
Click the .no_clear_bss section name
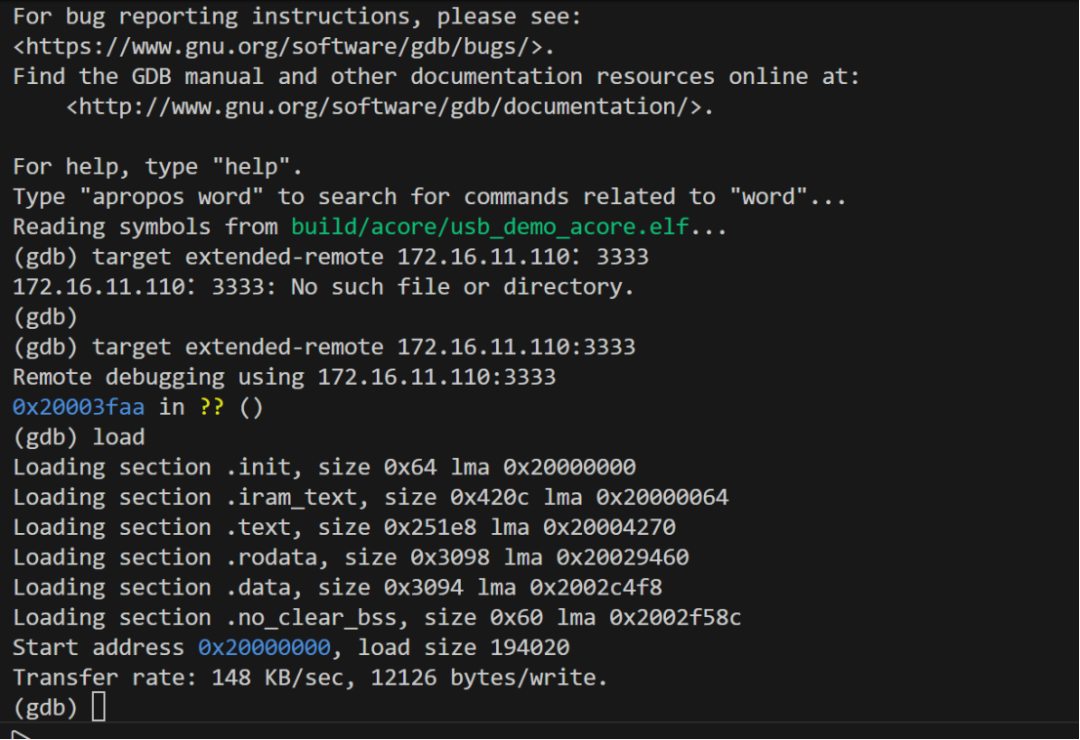316,617
